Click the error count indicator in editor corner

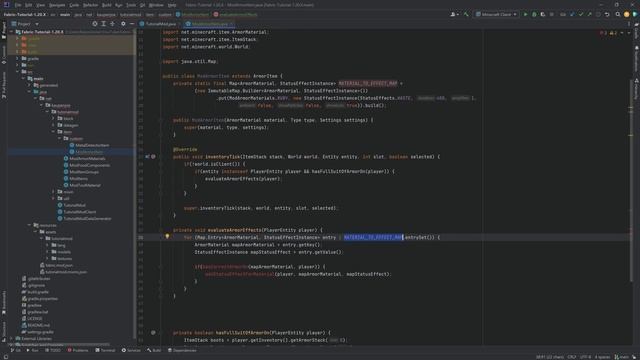604,33
